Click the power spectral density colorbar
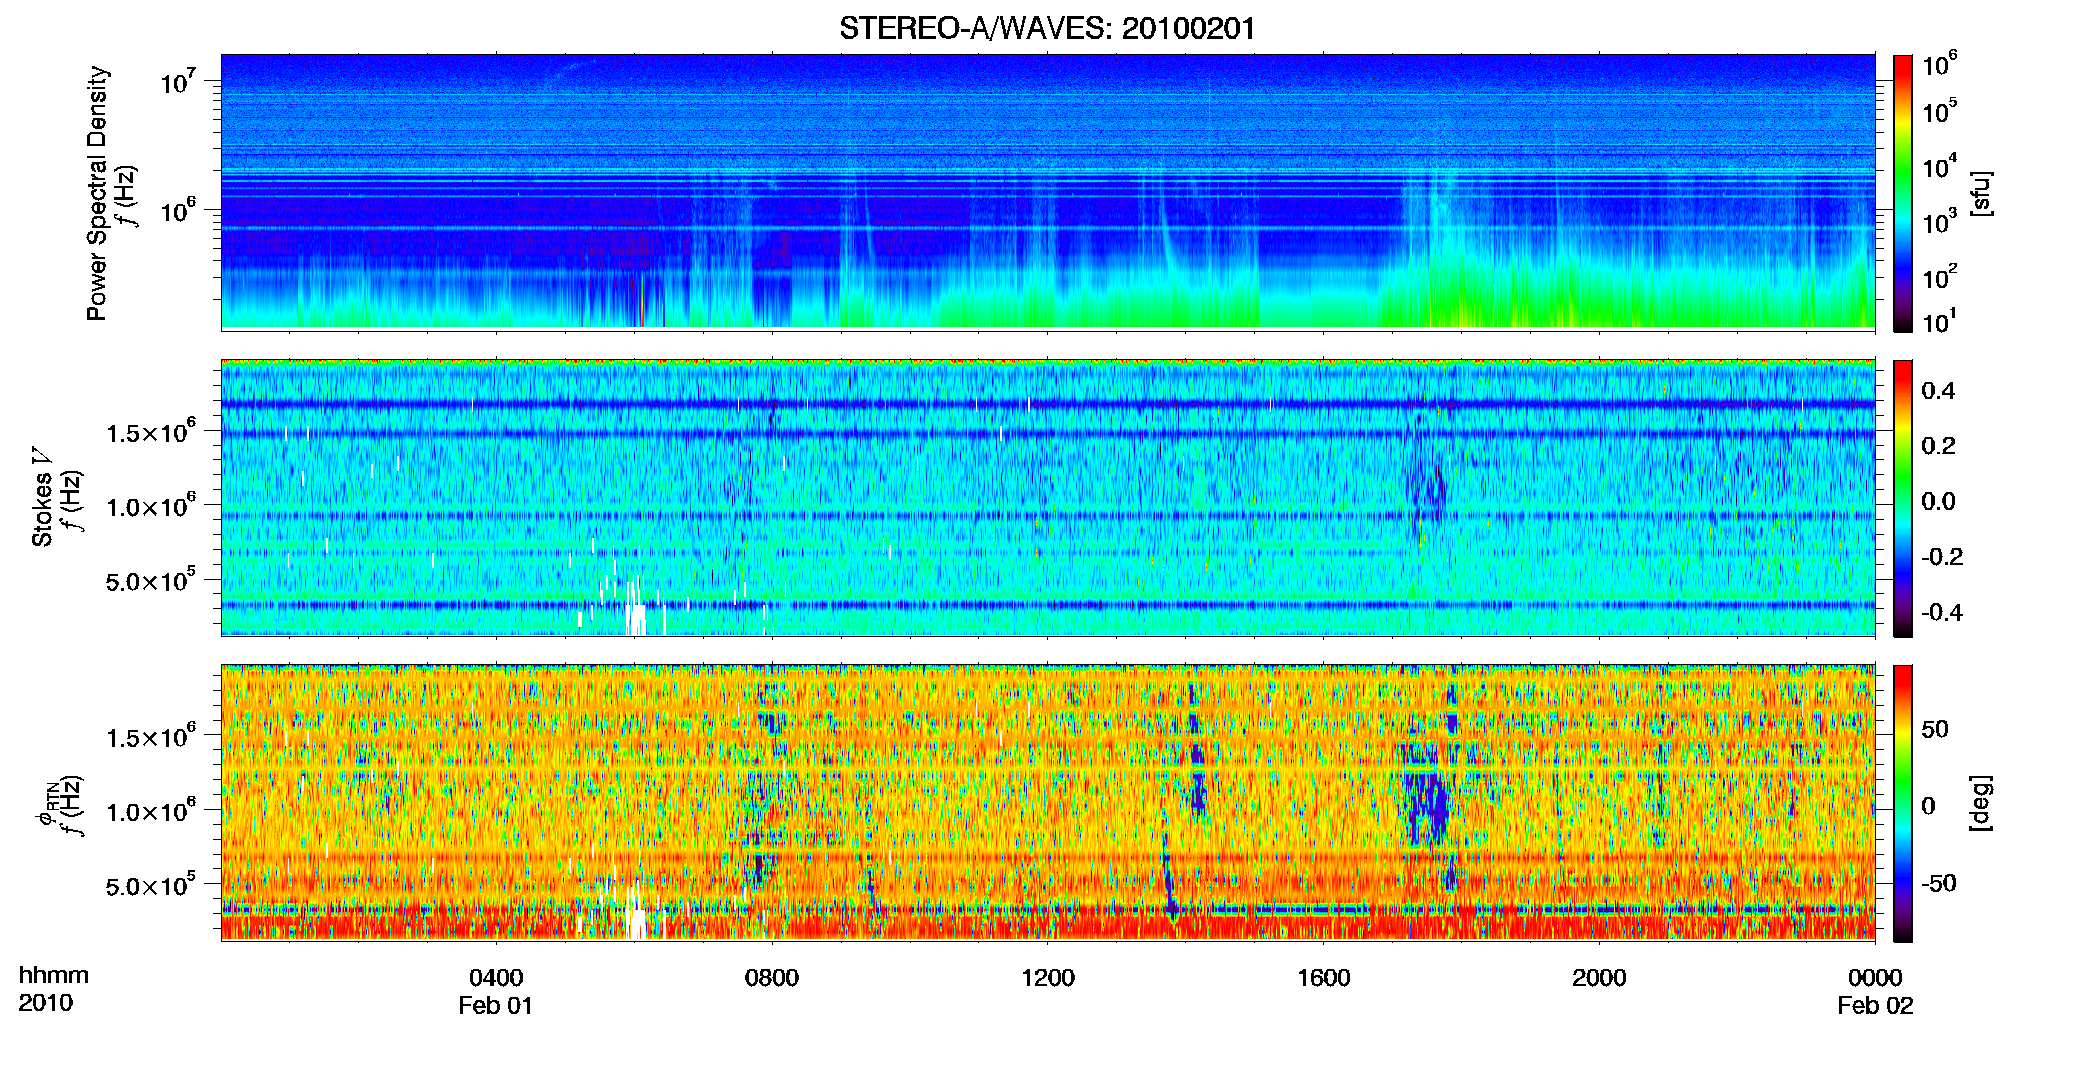This screenshot has width=2096, height=1080. pos(1903,193)
